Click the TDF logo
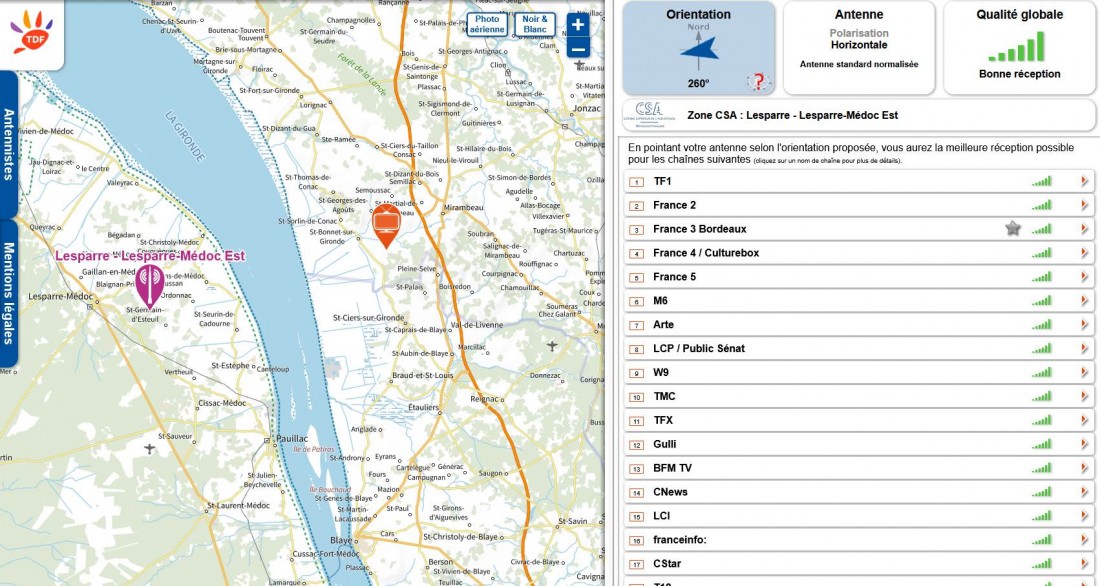Screen dimensions: 1100x586 click(32, 34)
